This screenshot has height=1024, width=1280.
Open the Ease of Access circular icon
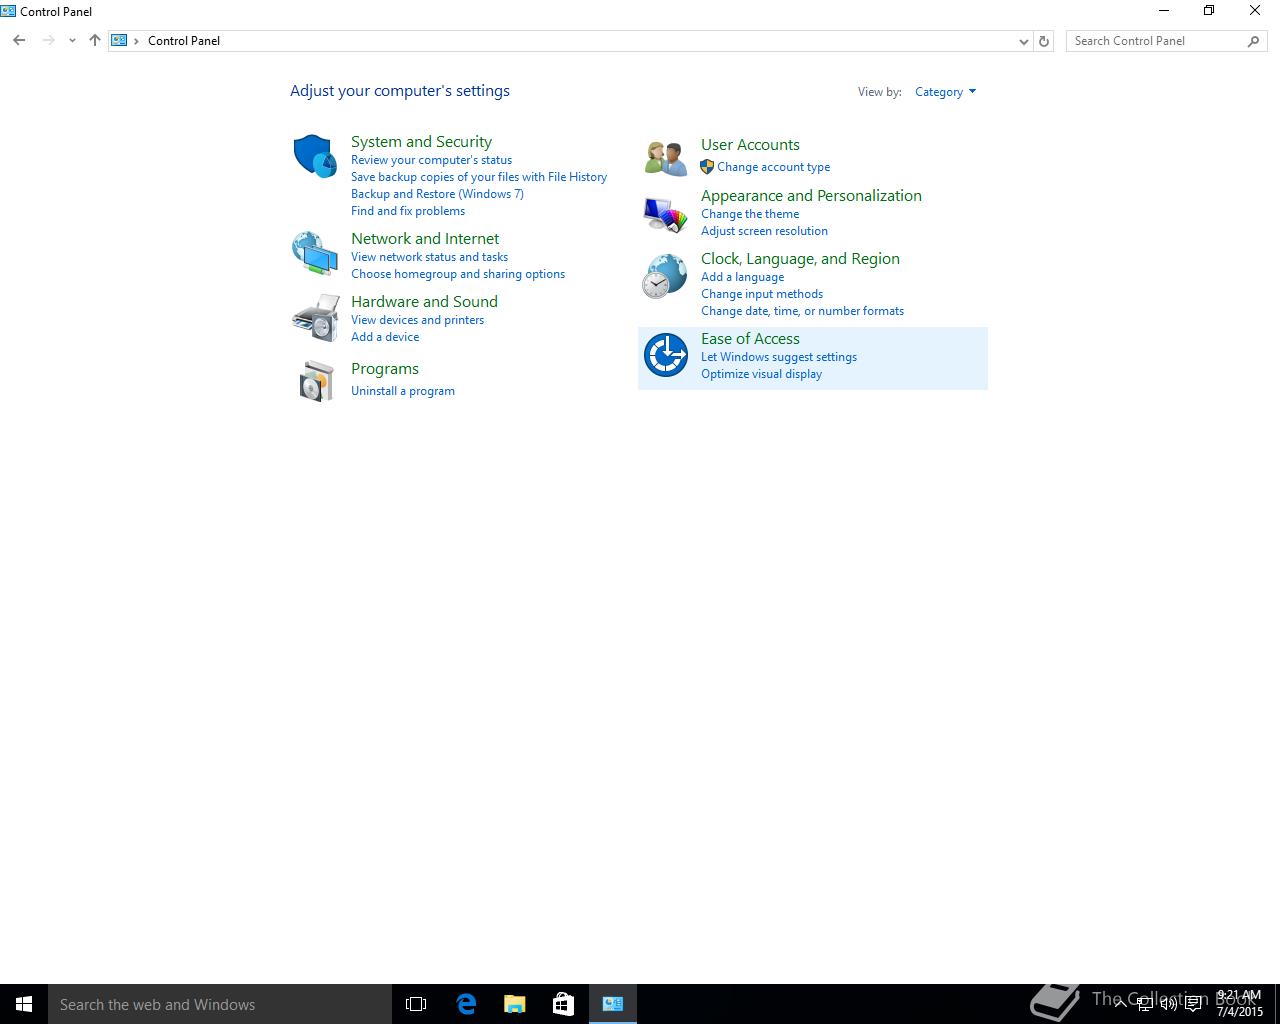click(666, 356)
